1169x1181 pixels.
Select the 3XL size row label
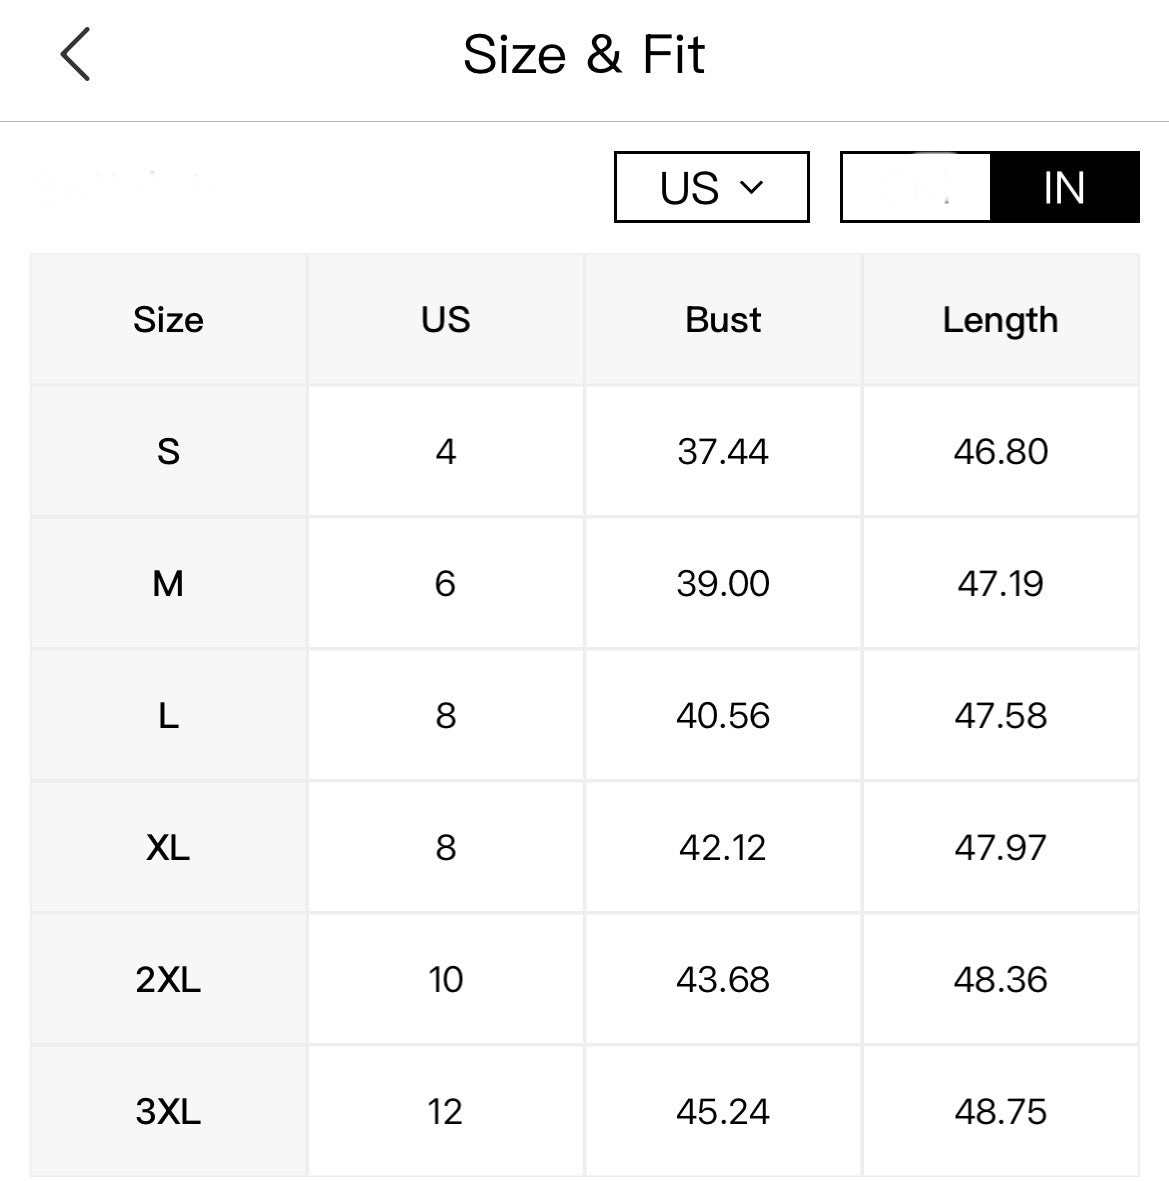coord(168,1111)
